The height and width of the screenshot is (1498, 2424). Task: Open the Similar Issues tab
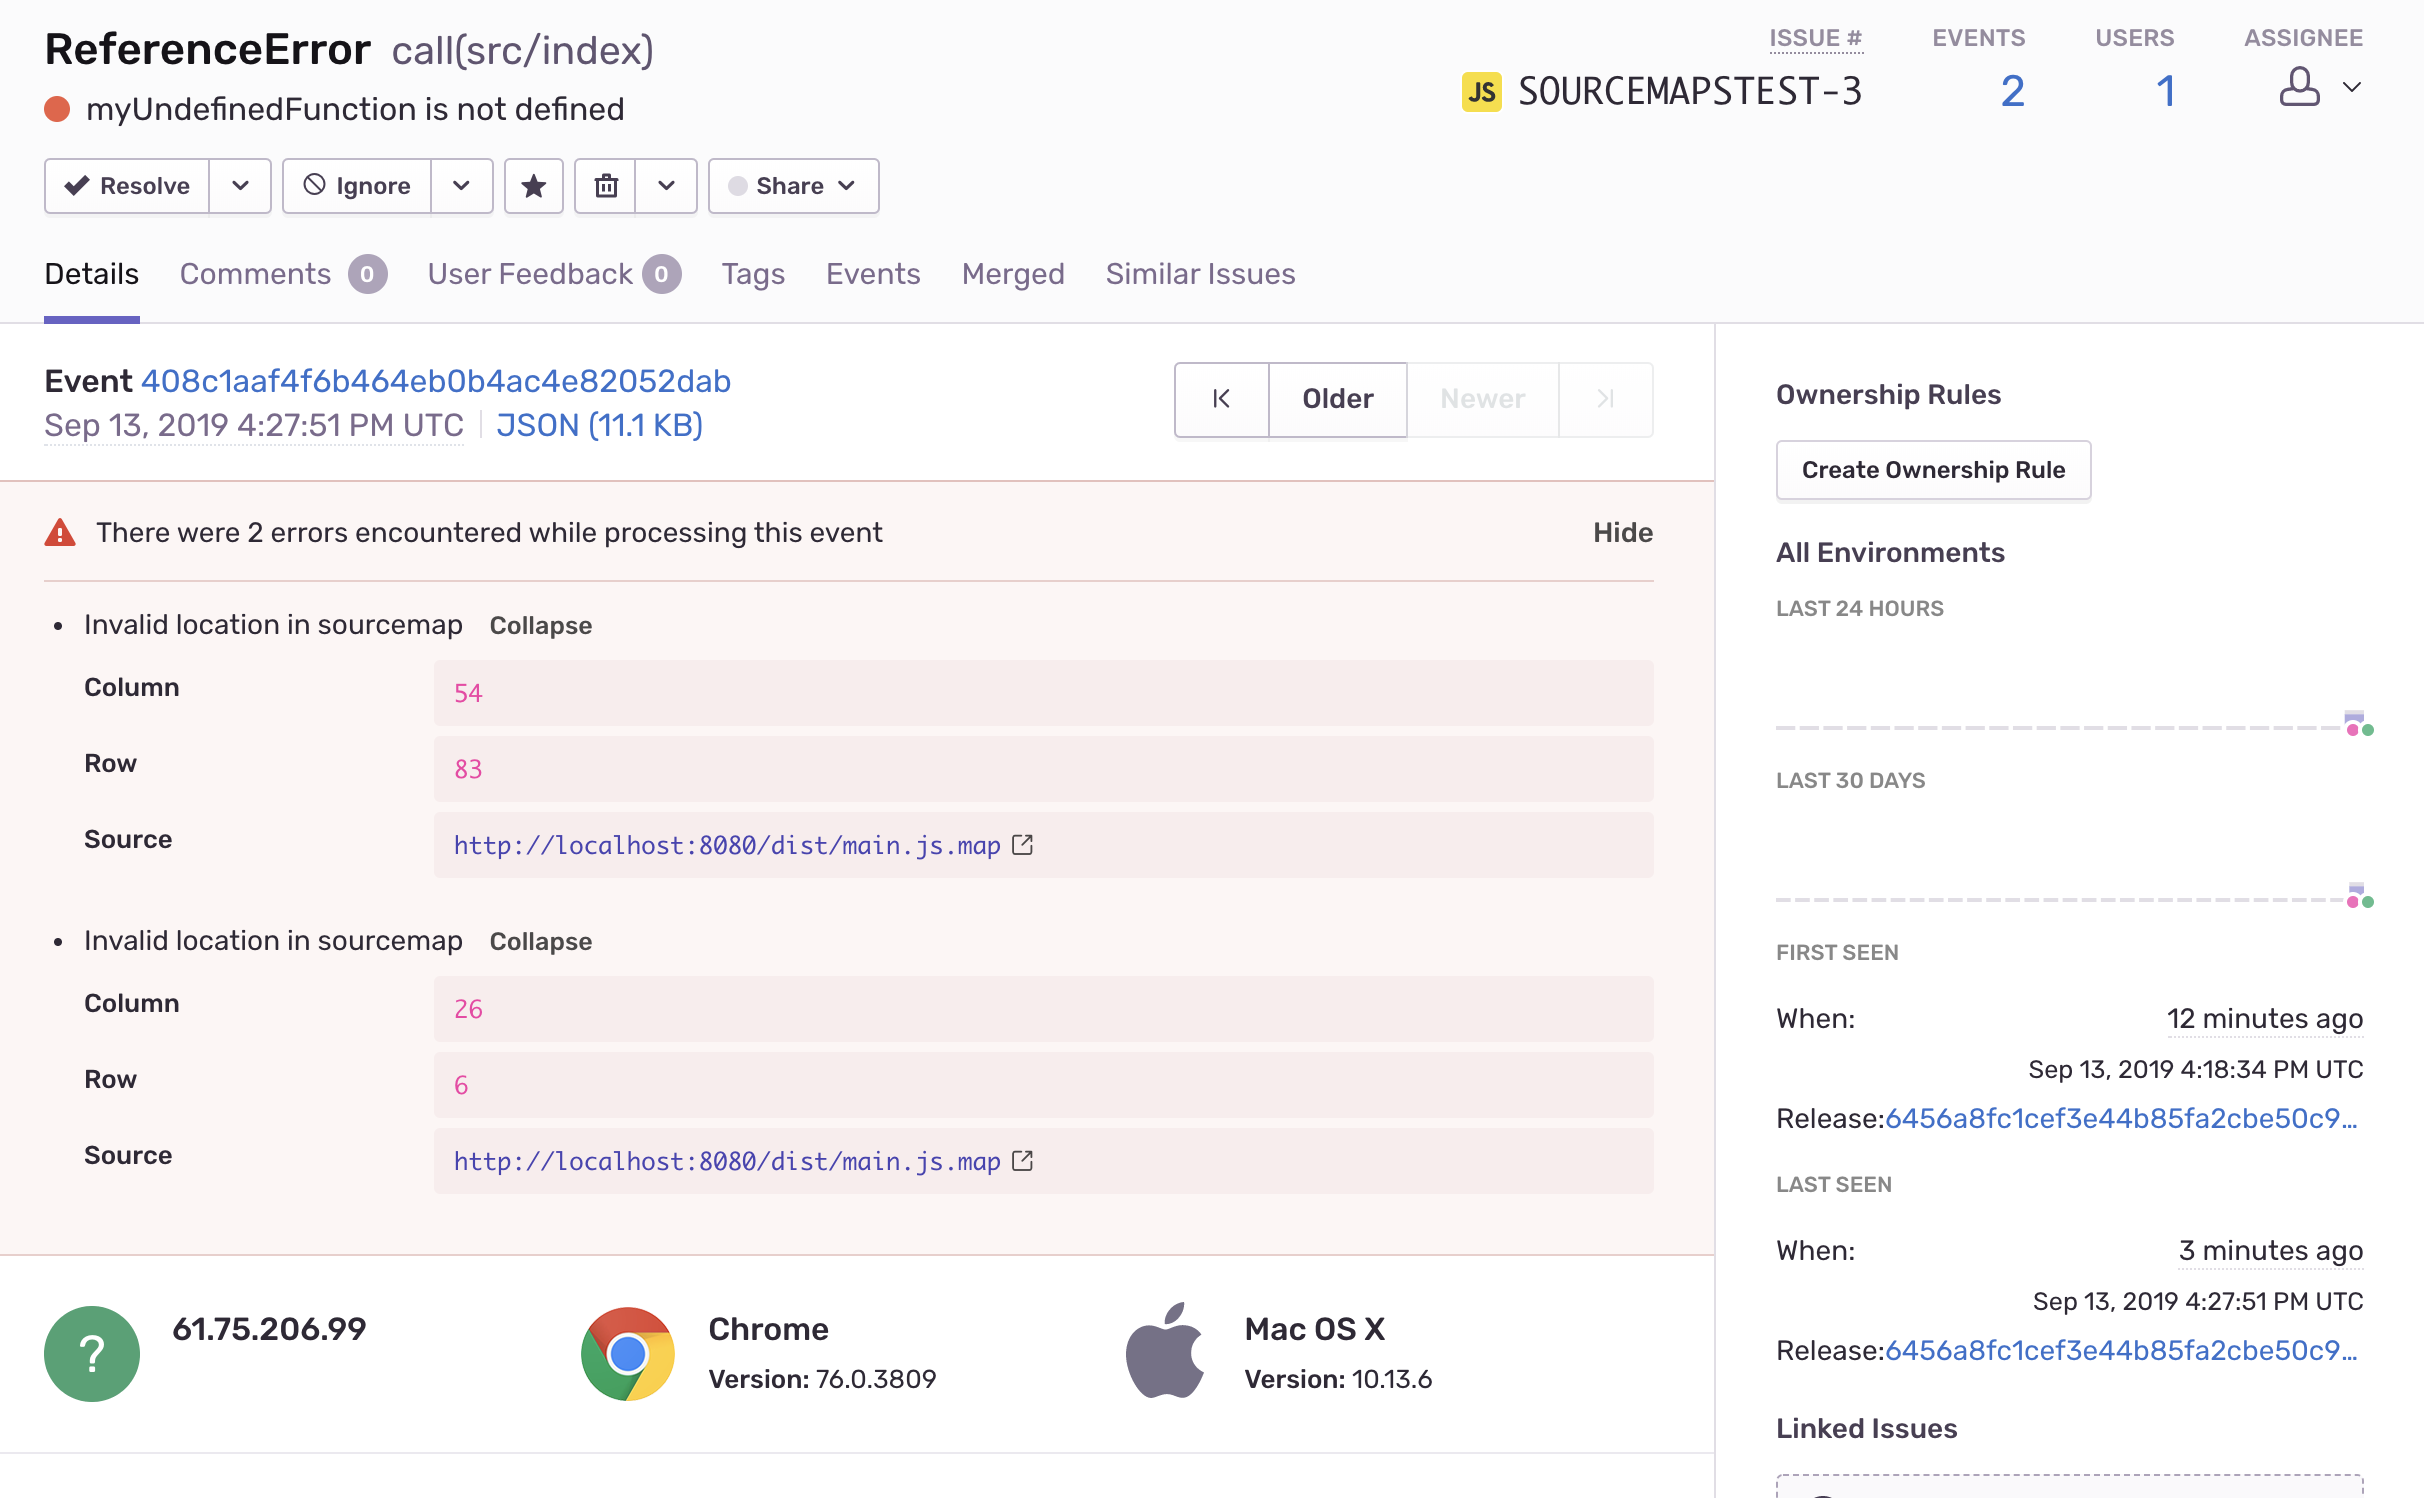(1200, 274)
